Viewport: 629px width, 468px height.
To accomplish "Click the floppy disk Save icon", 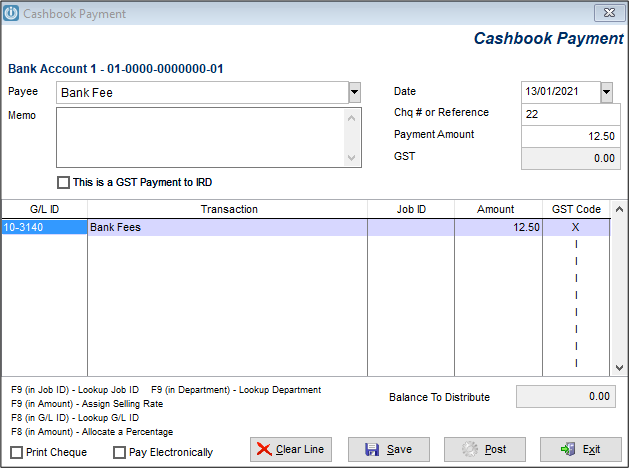I will [372, 449].
